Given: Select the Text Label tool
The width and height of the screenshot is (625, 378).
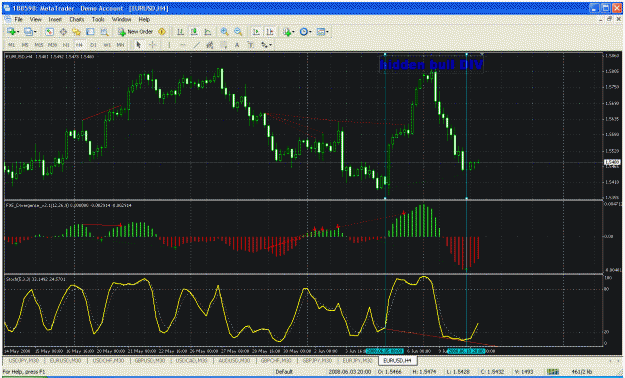Looking at the screenshot, I should click(x=251, y=45).
